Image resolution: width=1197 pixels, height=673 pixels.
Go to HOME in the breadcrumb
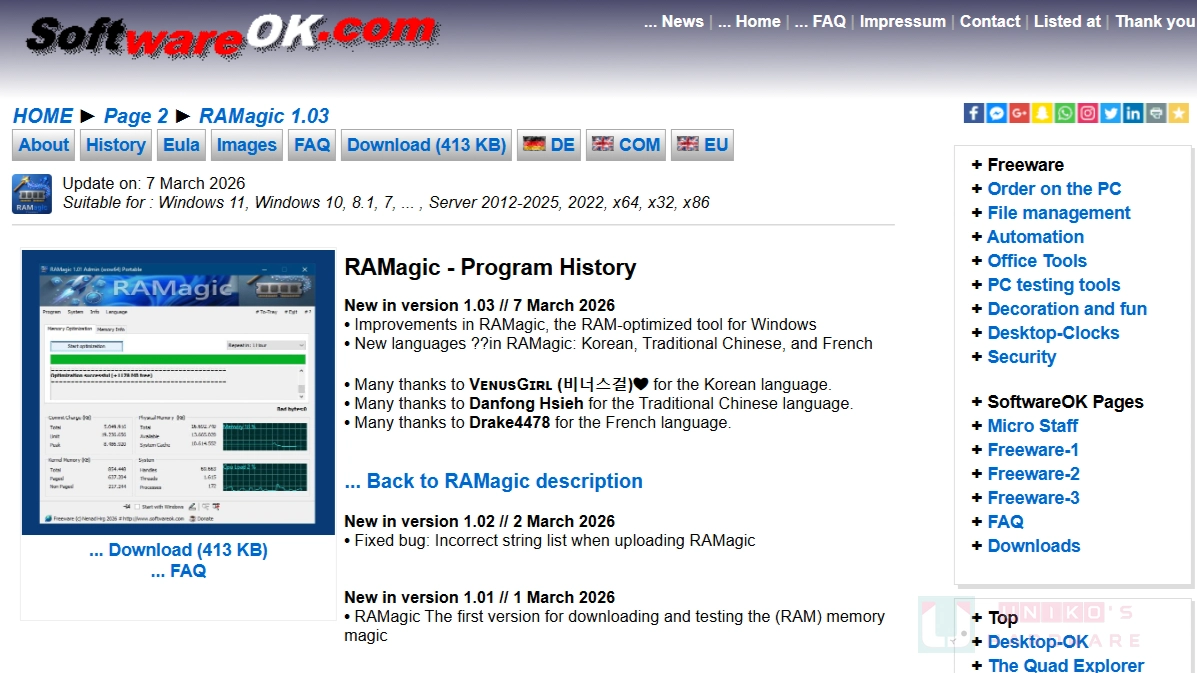click(x=43, y=116)
